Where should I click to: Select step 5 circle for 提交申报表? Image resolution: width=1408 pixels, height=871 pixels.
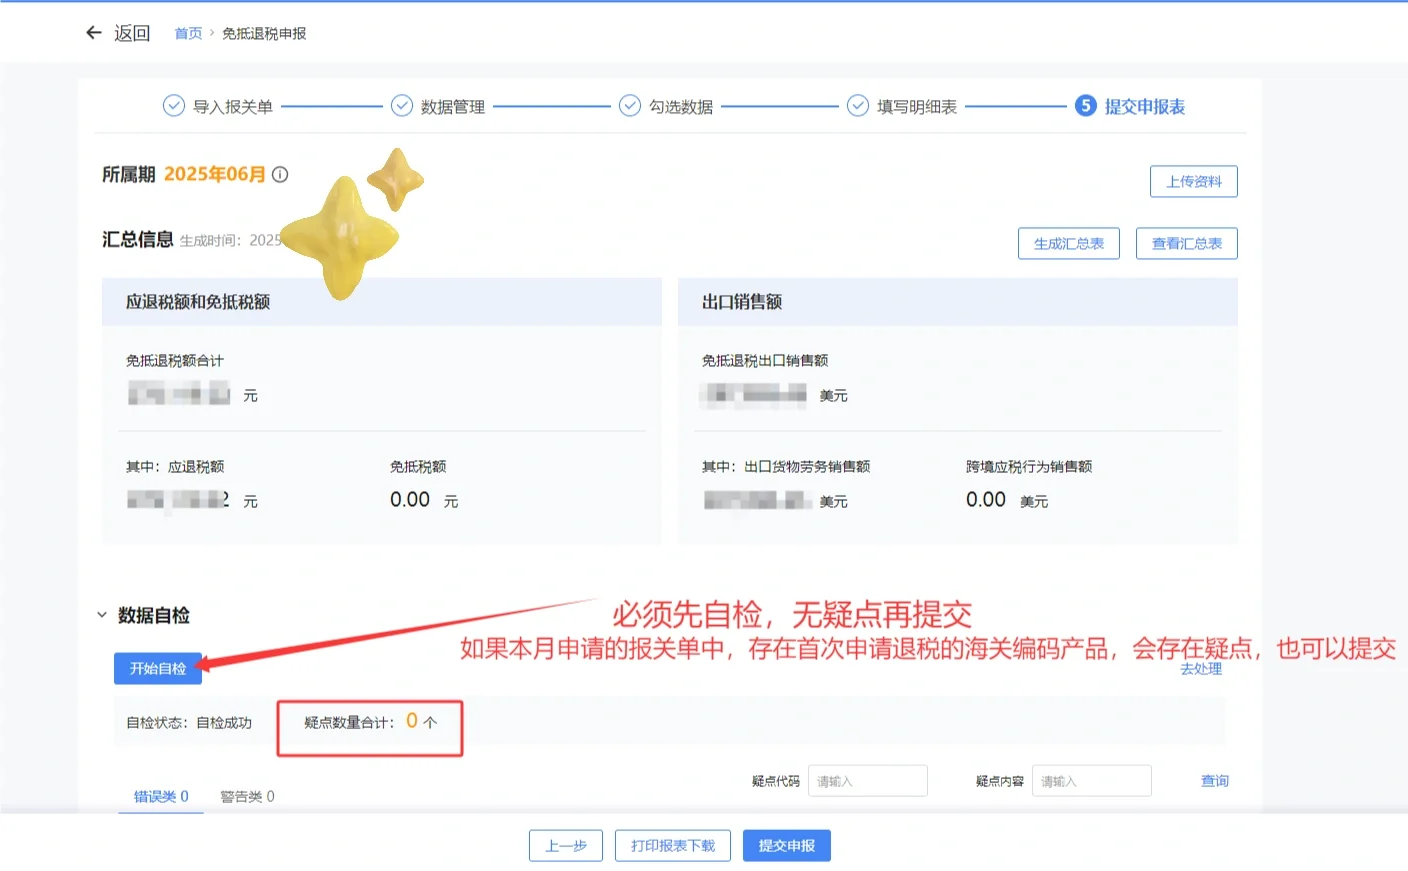[x=1085, y=104]
